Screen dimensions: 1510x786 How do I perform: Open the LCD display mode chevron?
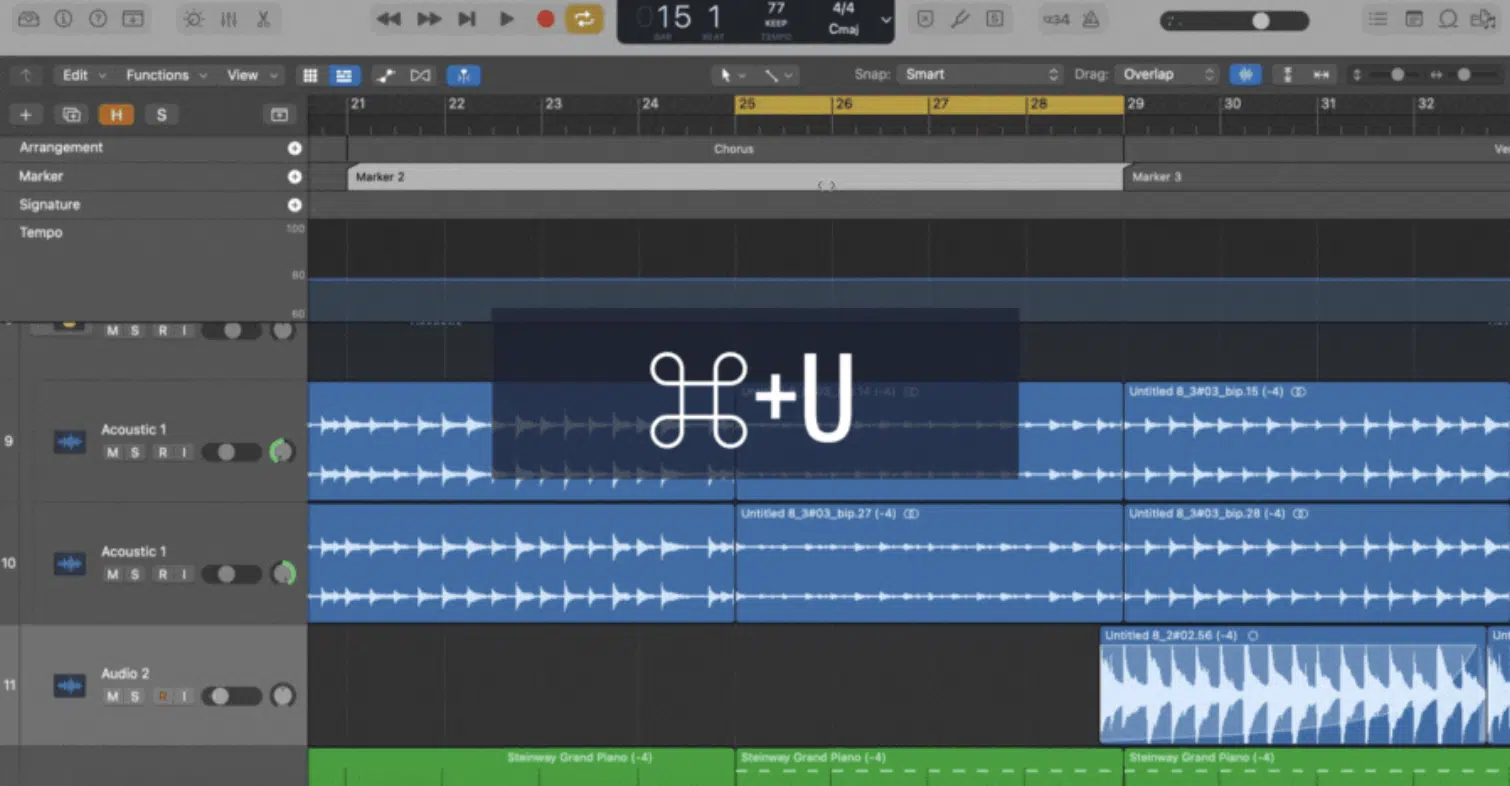point(886,19)
